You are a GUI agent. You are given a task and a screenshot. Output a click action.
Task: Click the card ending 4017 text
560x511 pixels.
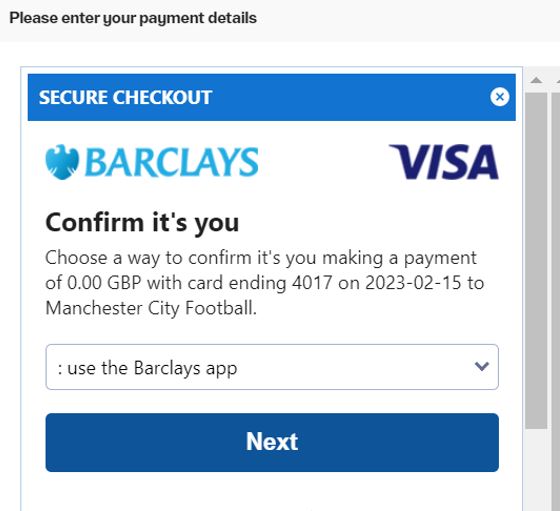coord(260,283)
